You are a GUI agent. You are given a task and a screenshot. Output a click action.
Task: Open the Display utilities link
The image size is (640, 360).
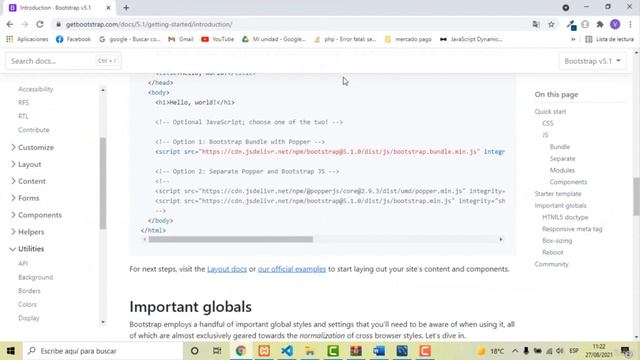tap(29, 318)
